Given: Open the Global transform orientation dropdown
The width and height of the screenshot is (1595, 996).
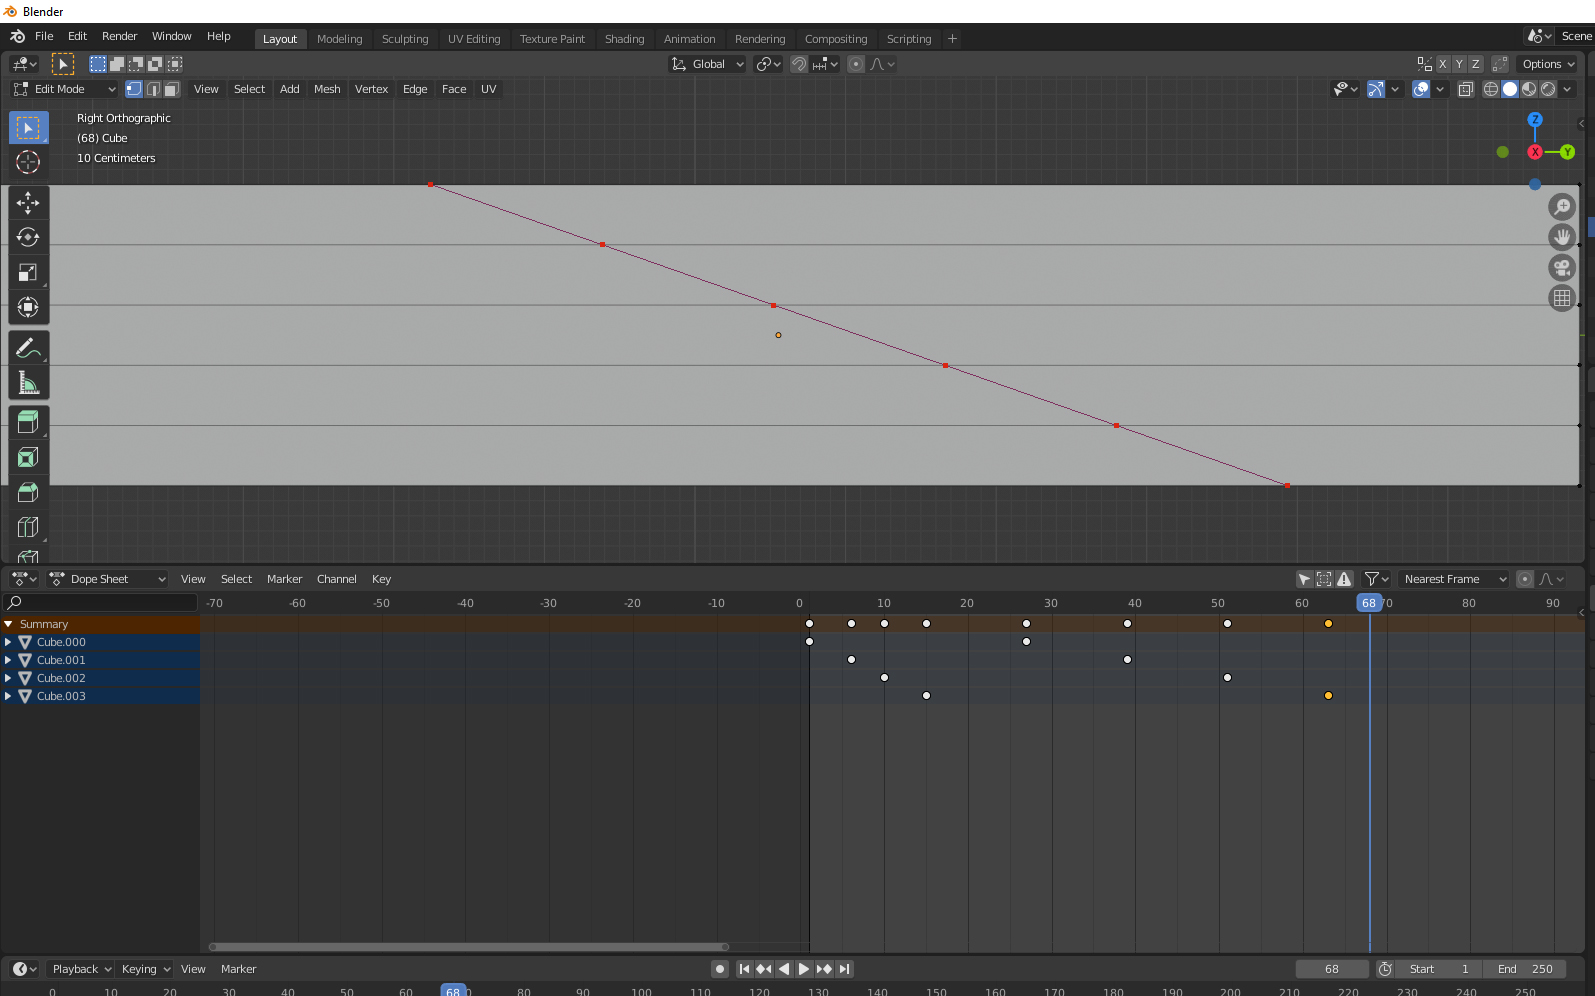Looking at the screenshot, I should point(708,64).
